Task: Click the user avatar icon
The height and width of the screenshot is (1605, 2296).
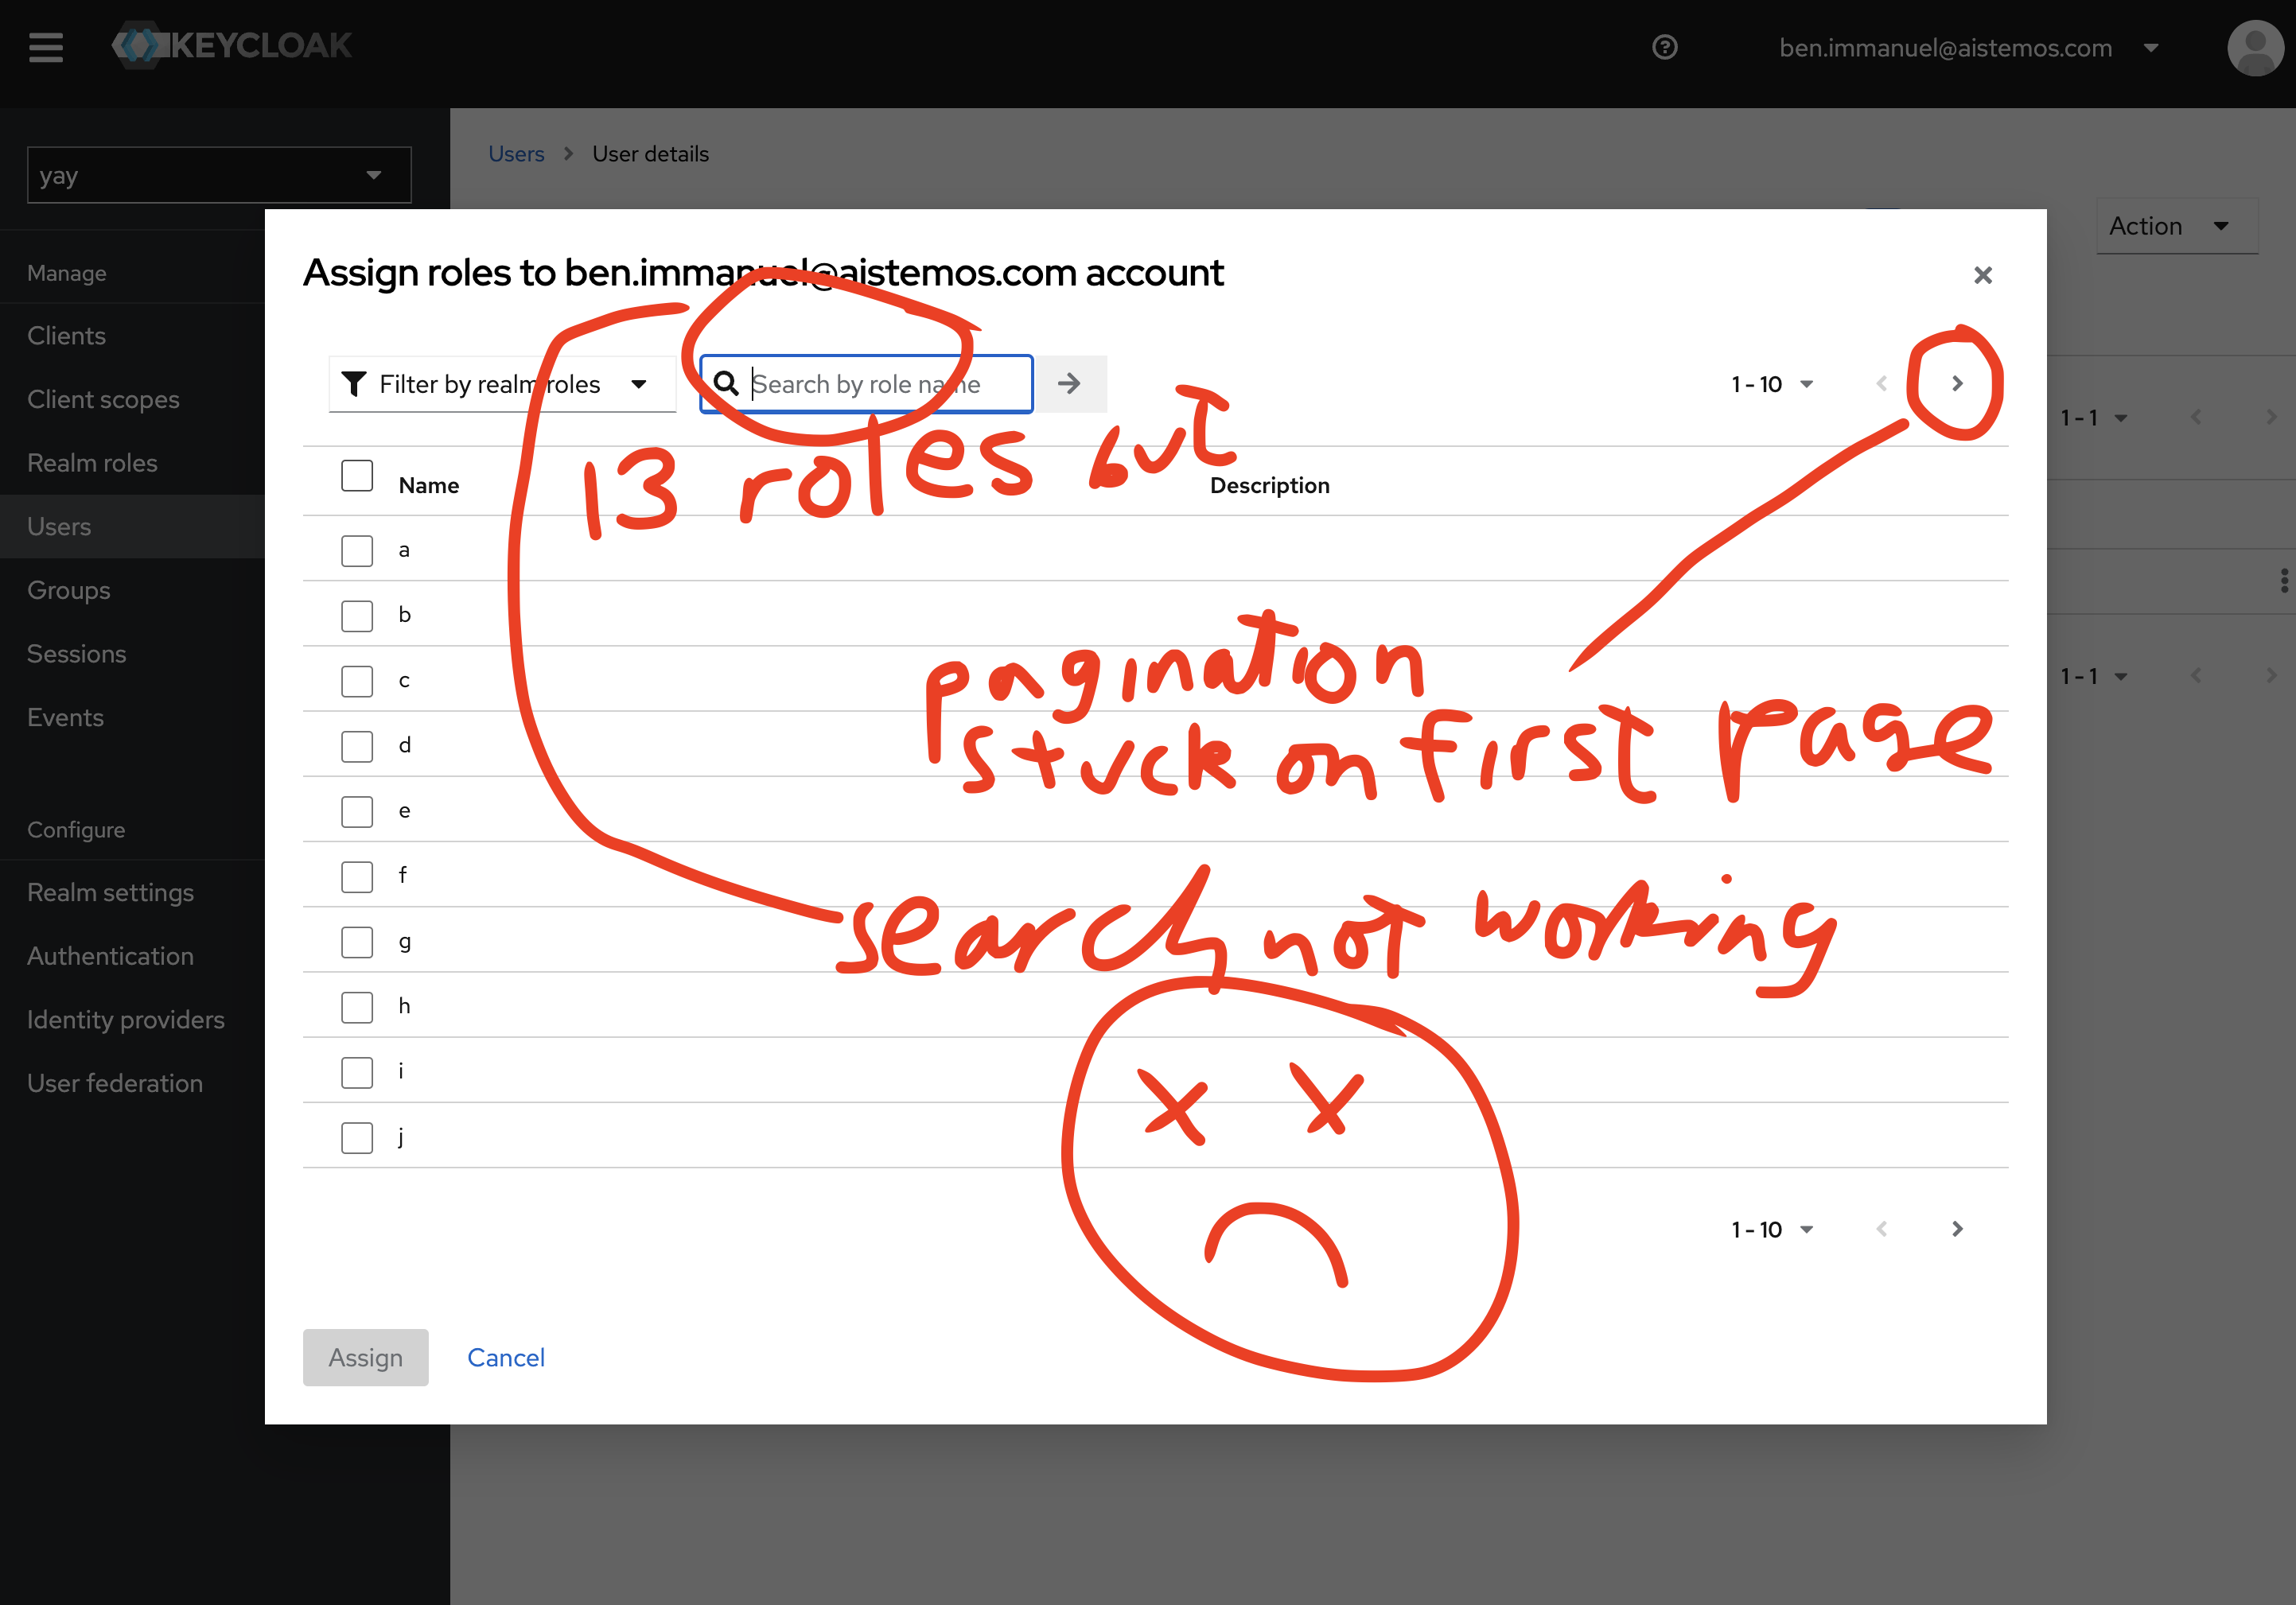Action: (2255, 47)
